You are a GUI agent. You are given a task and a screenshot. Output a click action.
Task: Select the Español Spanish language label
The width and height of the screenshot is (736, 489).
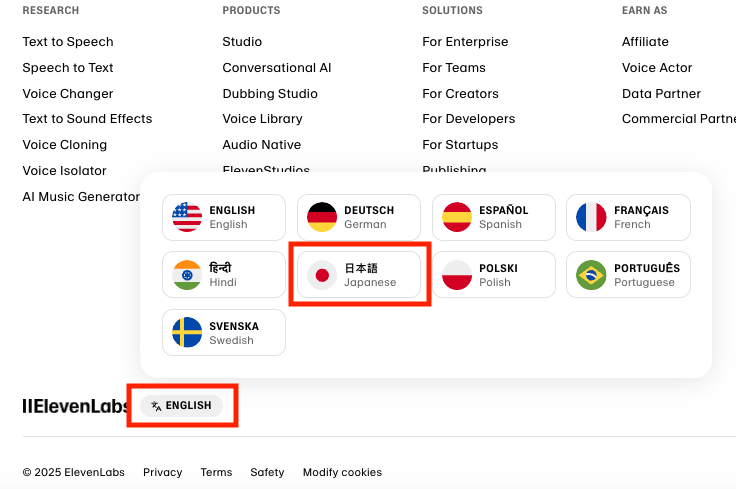[x=504, y=217]
